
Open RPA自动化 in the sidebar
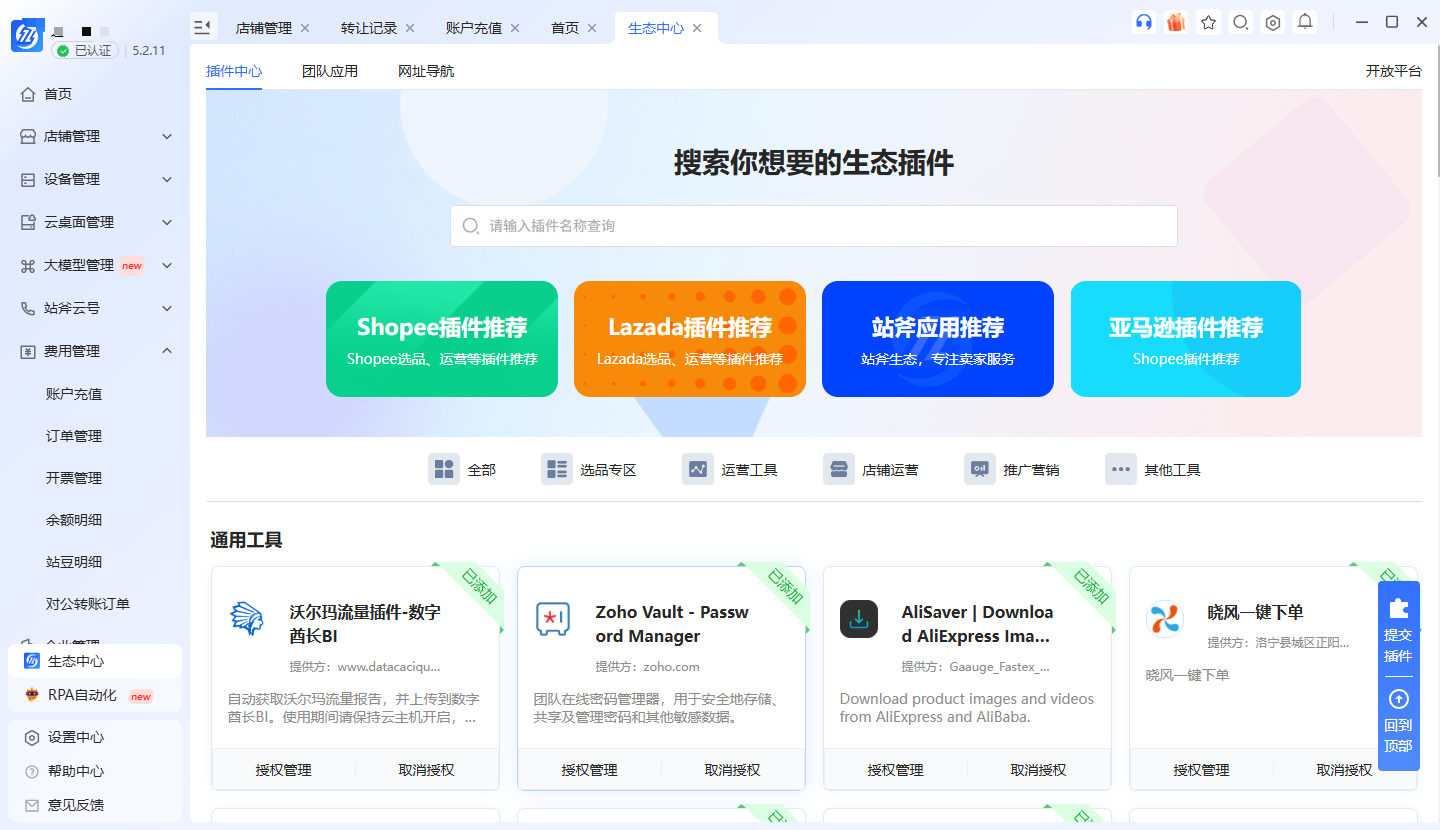(x=95, y=695)
